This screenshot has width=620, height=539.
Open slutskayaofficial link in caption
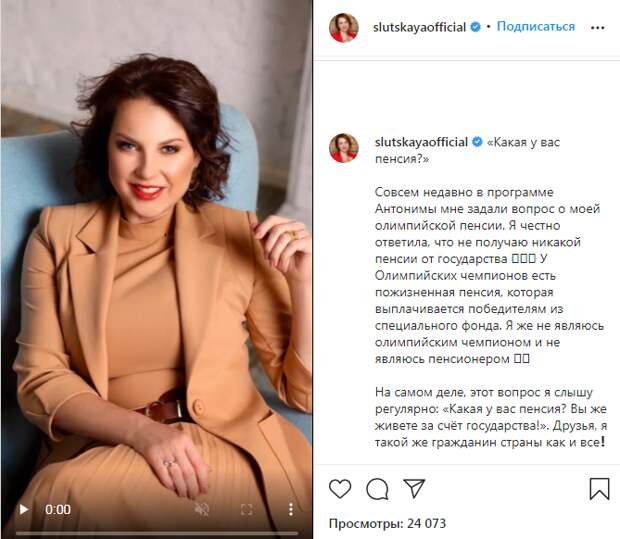point(421,142)
